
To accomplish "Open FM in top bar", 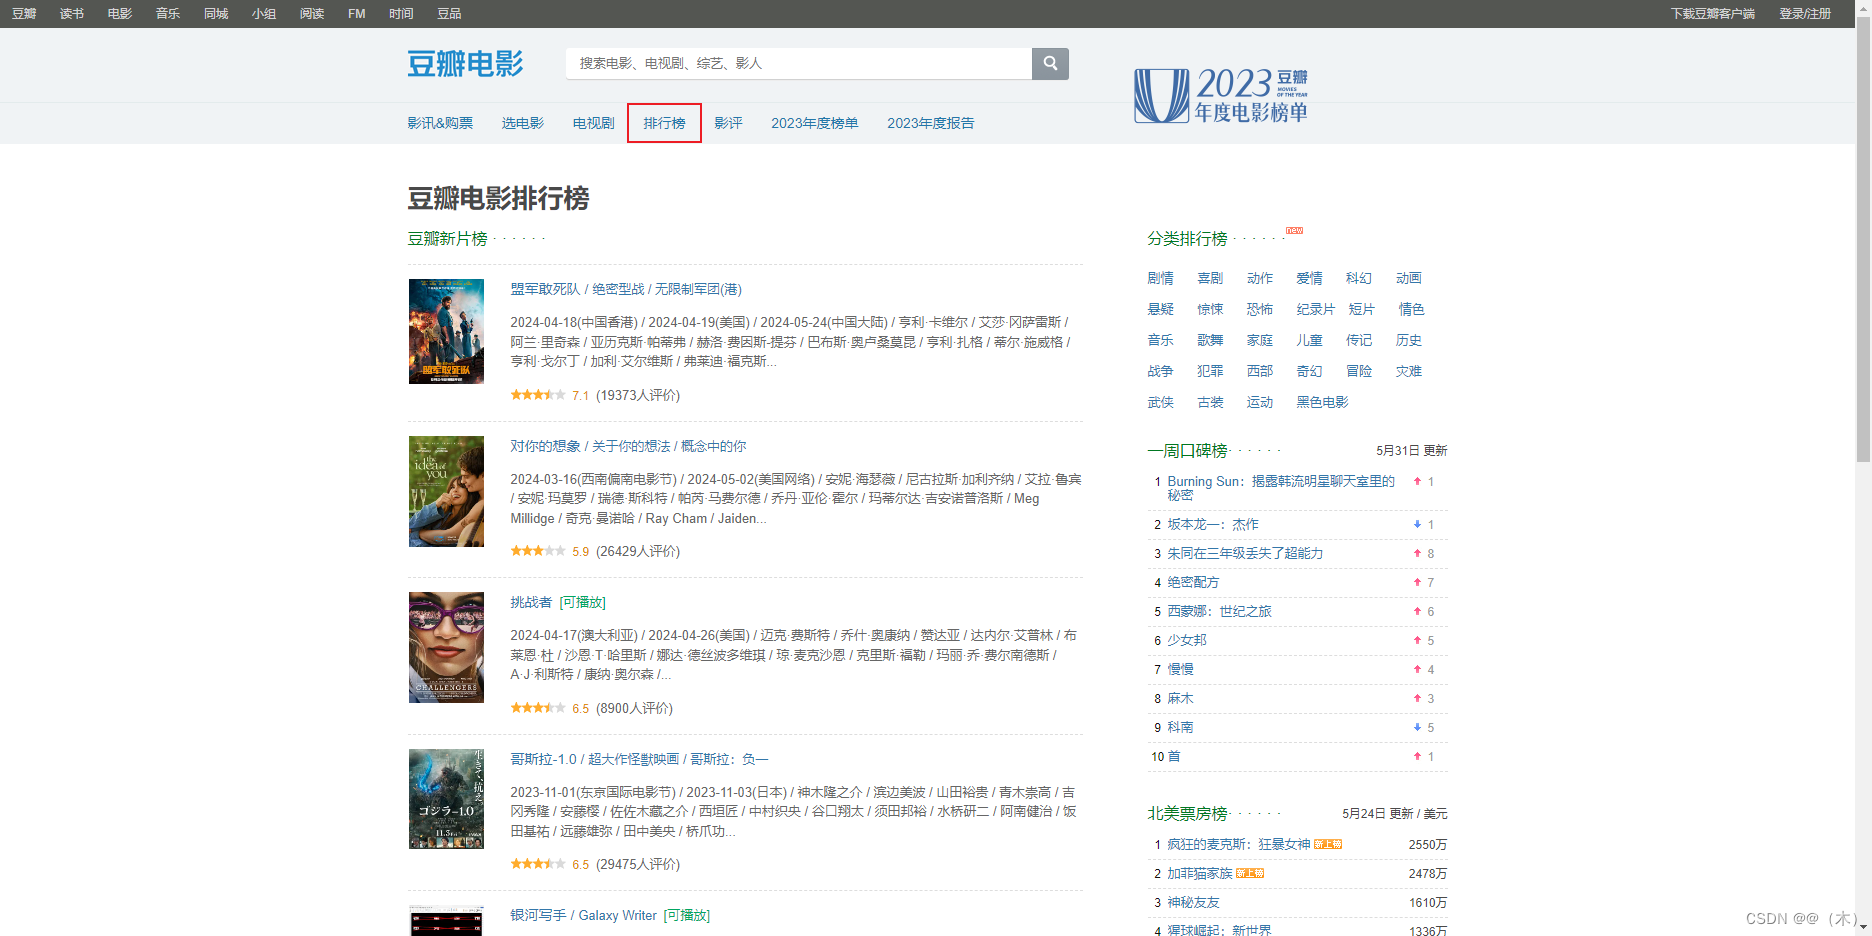I will (x=357, y=14).
